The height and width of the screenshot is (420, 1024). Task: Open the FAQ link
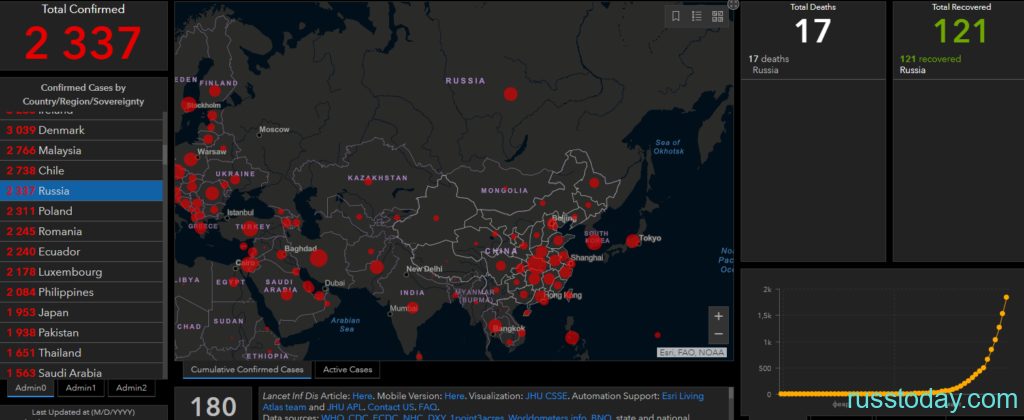pos(428,407)
